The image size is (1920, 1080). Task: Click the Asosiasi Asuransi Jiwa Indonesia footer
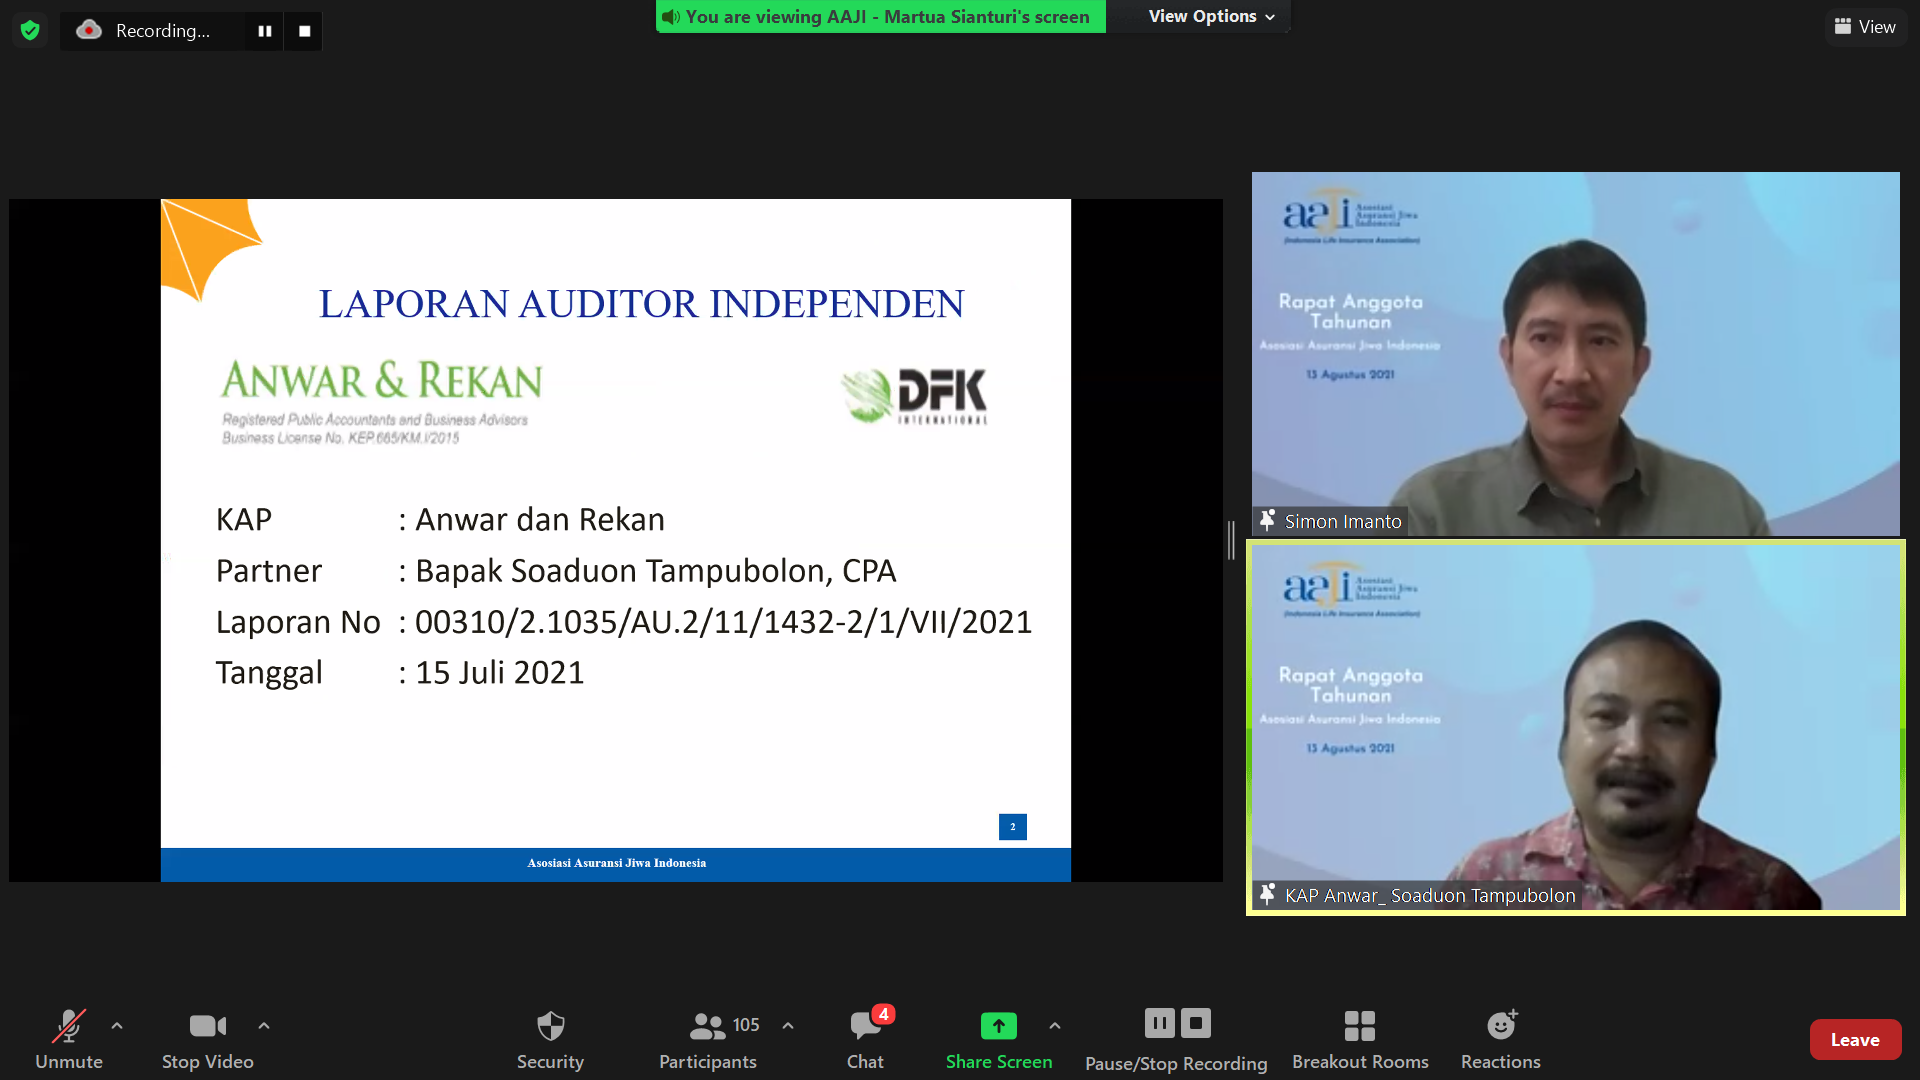(x=616, y=863)
